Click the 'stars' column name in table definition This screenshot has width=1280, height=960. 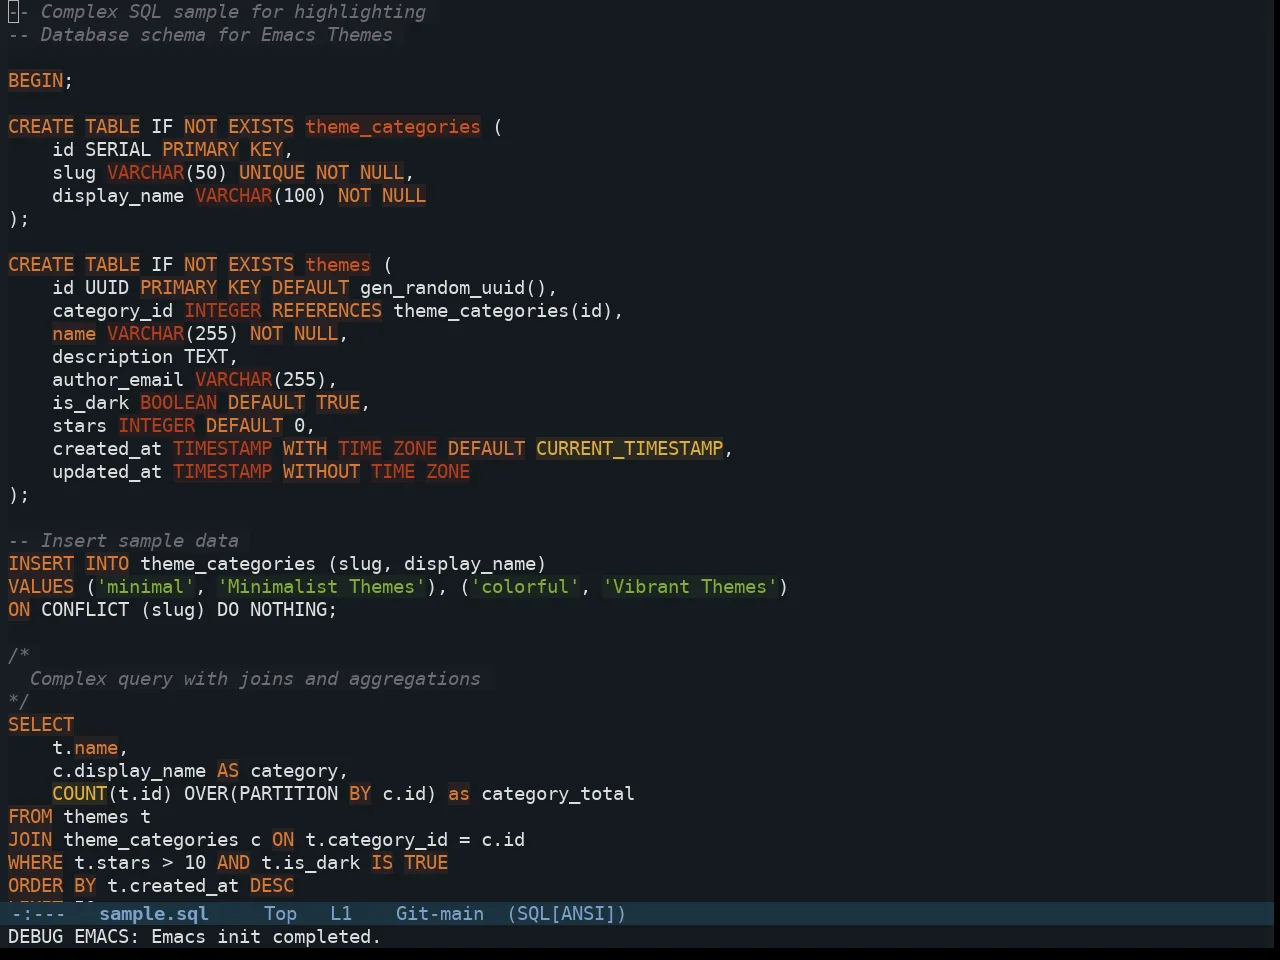tap(79, 425)
